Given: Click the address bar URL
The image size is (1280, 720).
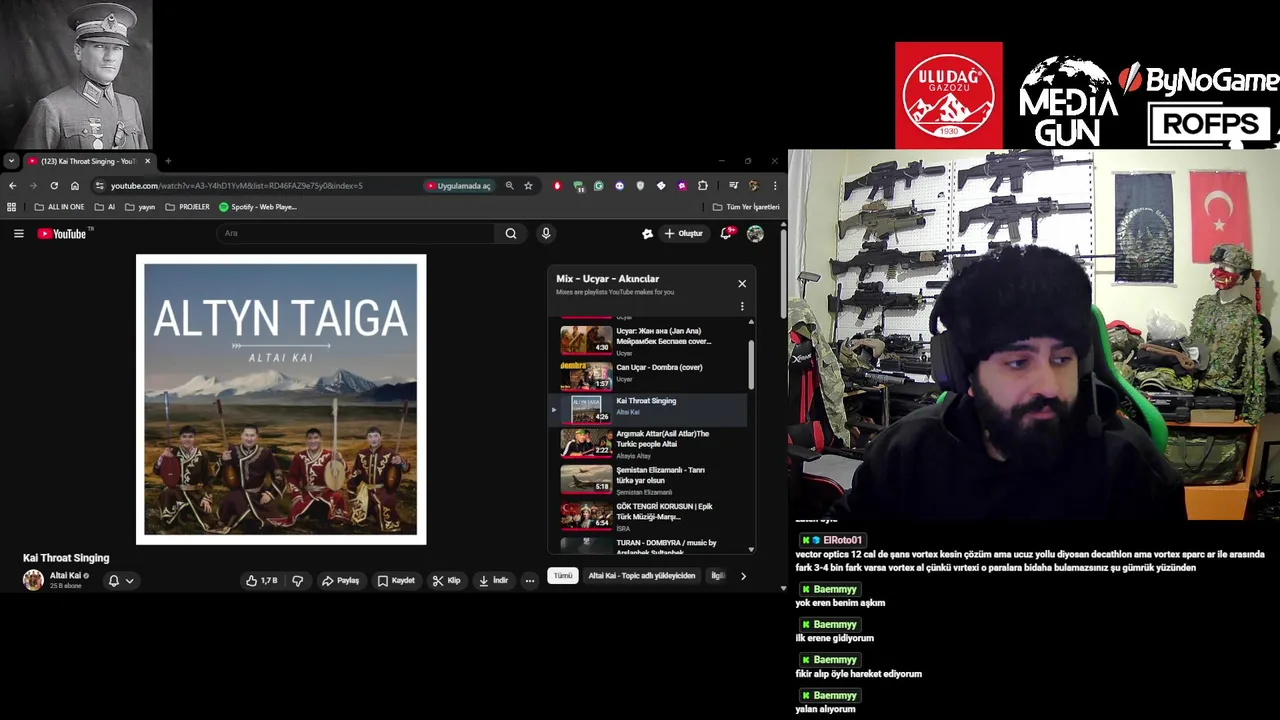Looking at the screenshot, I should [236, 185].
